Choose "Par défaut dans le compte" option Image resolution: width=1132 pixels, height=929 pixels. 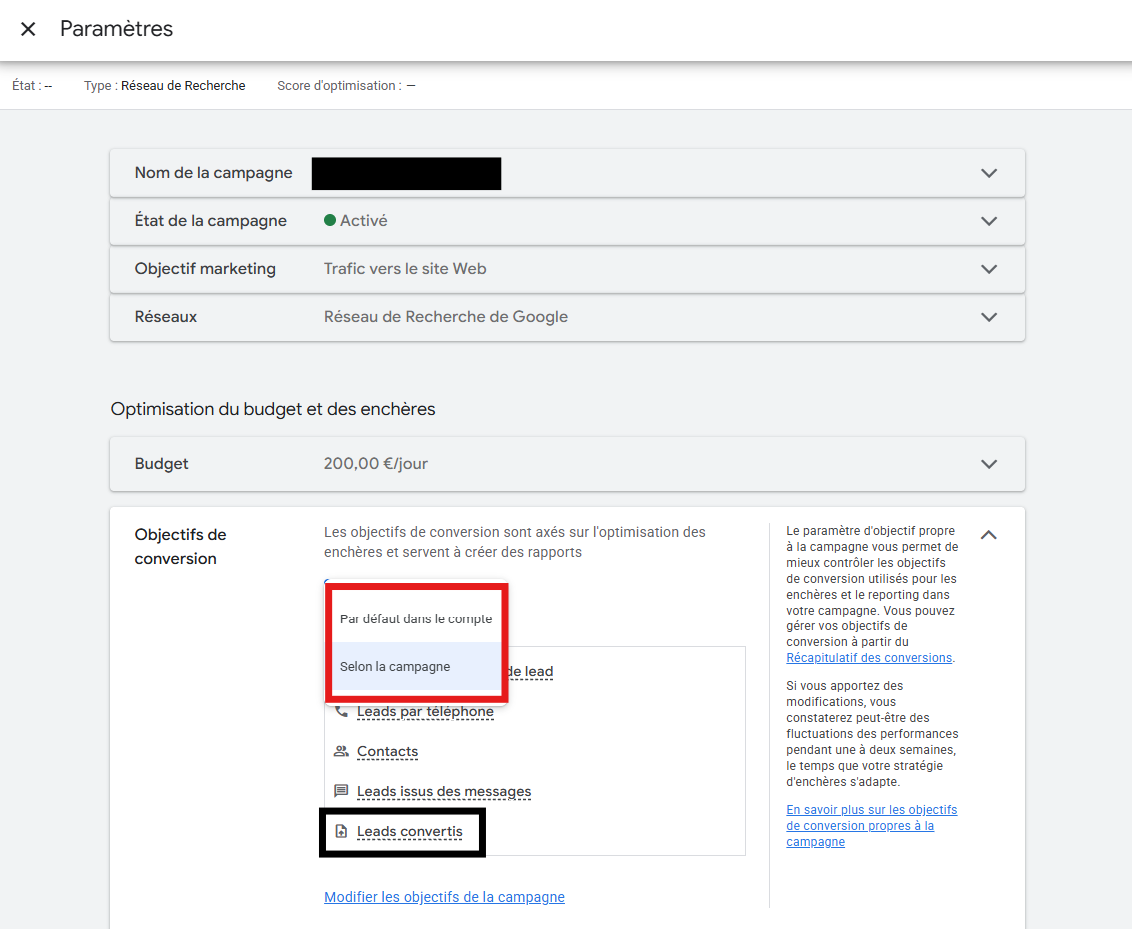416,618
